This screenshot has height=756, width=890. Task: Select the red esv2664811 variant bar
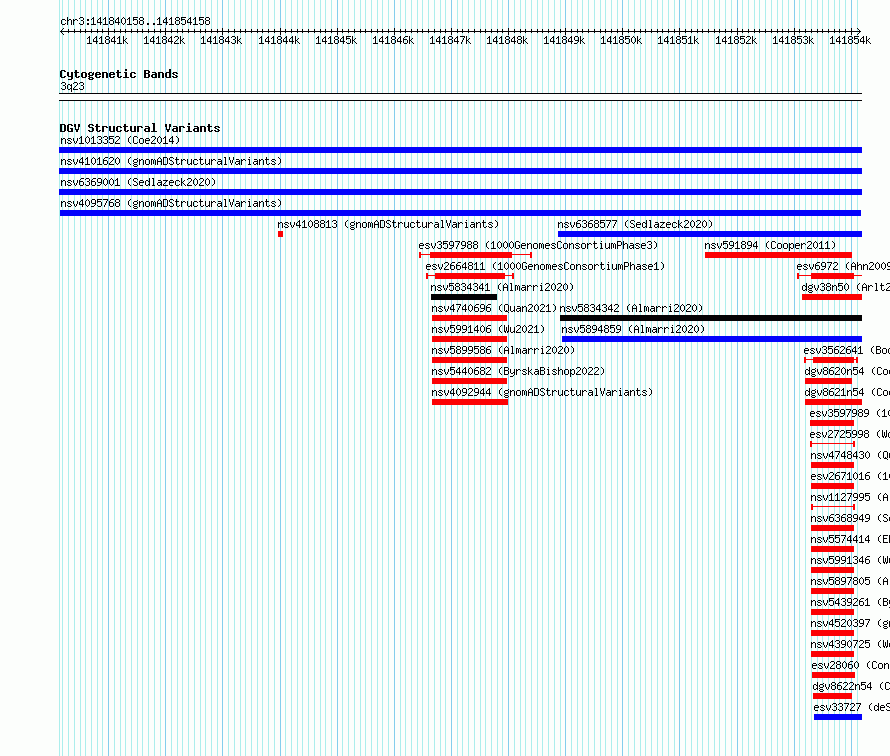click(x=470, y=276)
